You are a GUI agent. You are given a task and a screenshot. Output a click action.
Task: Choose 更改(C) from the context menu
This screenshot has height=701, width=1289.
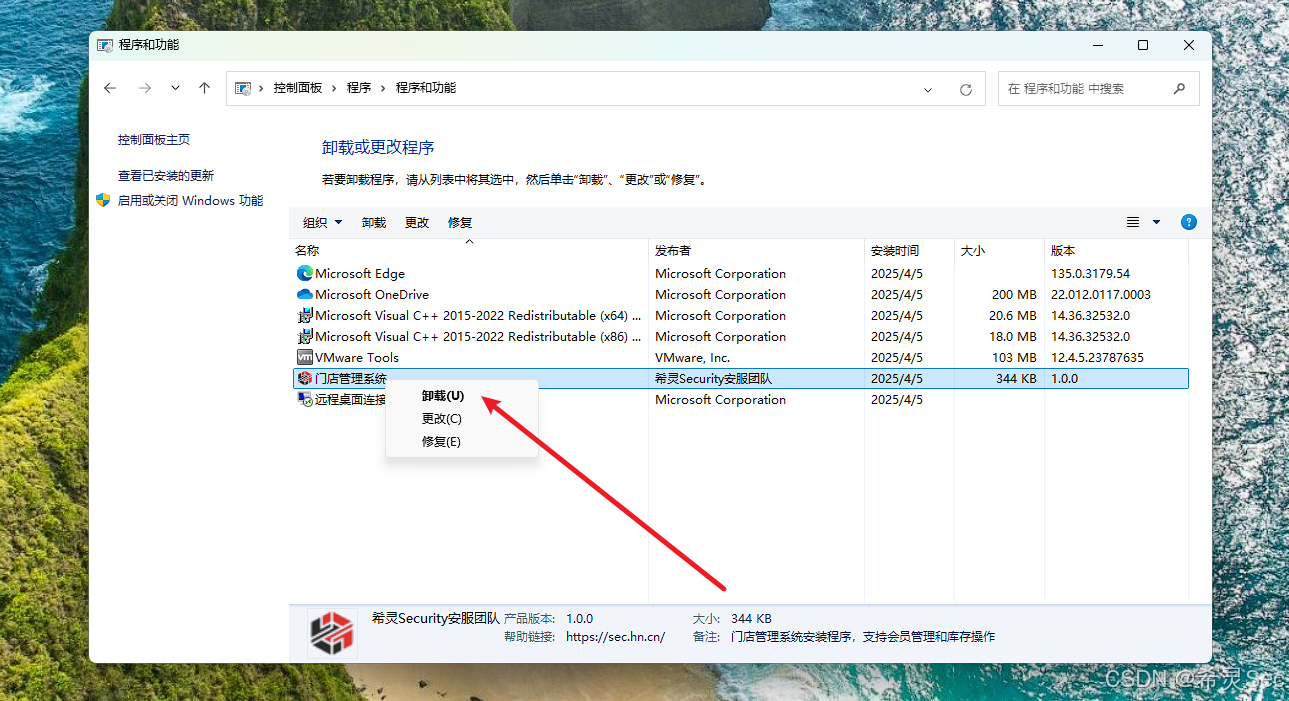[x=442, y=419]
